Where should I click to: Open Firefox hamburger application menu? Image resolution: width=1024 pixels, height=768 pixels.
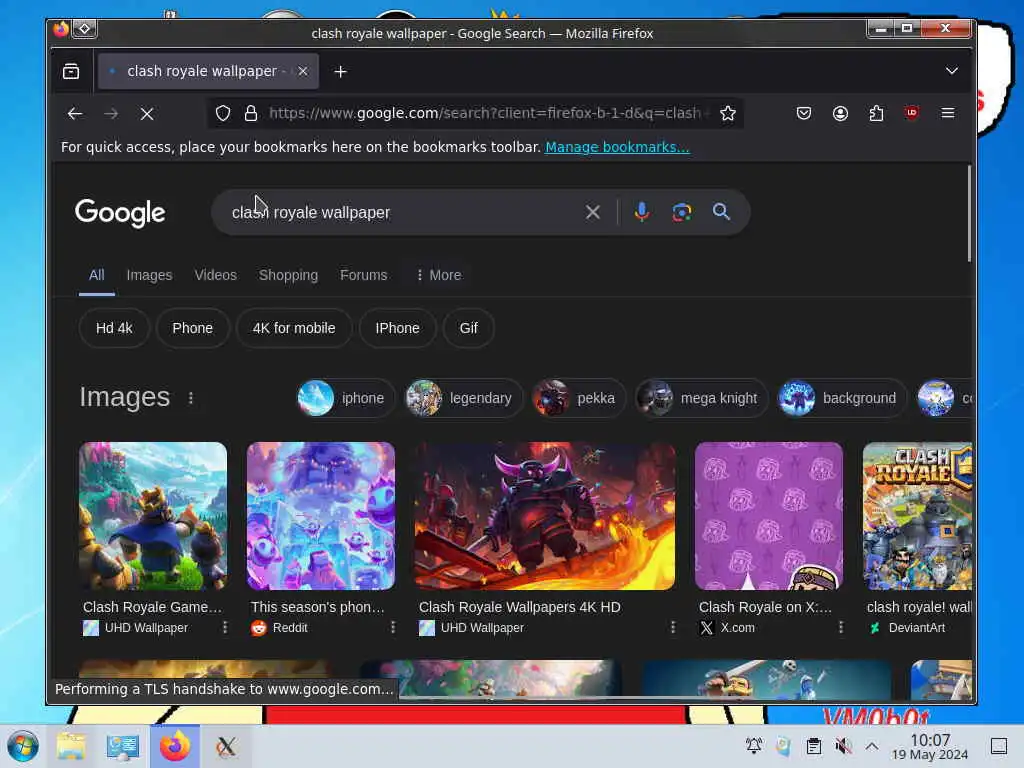pyautogui.click(x=948, y=113)
